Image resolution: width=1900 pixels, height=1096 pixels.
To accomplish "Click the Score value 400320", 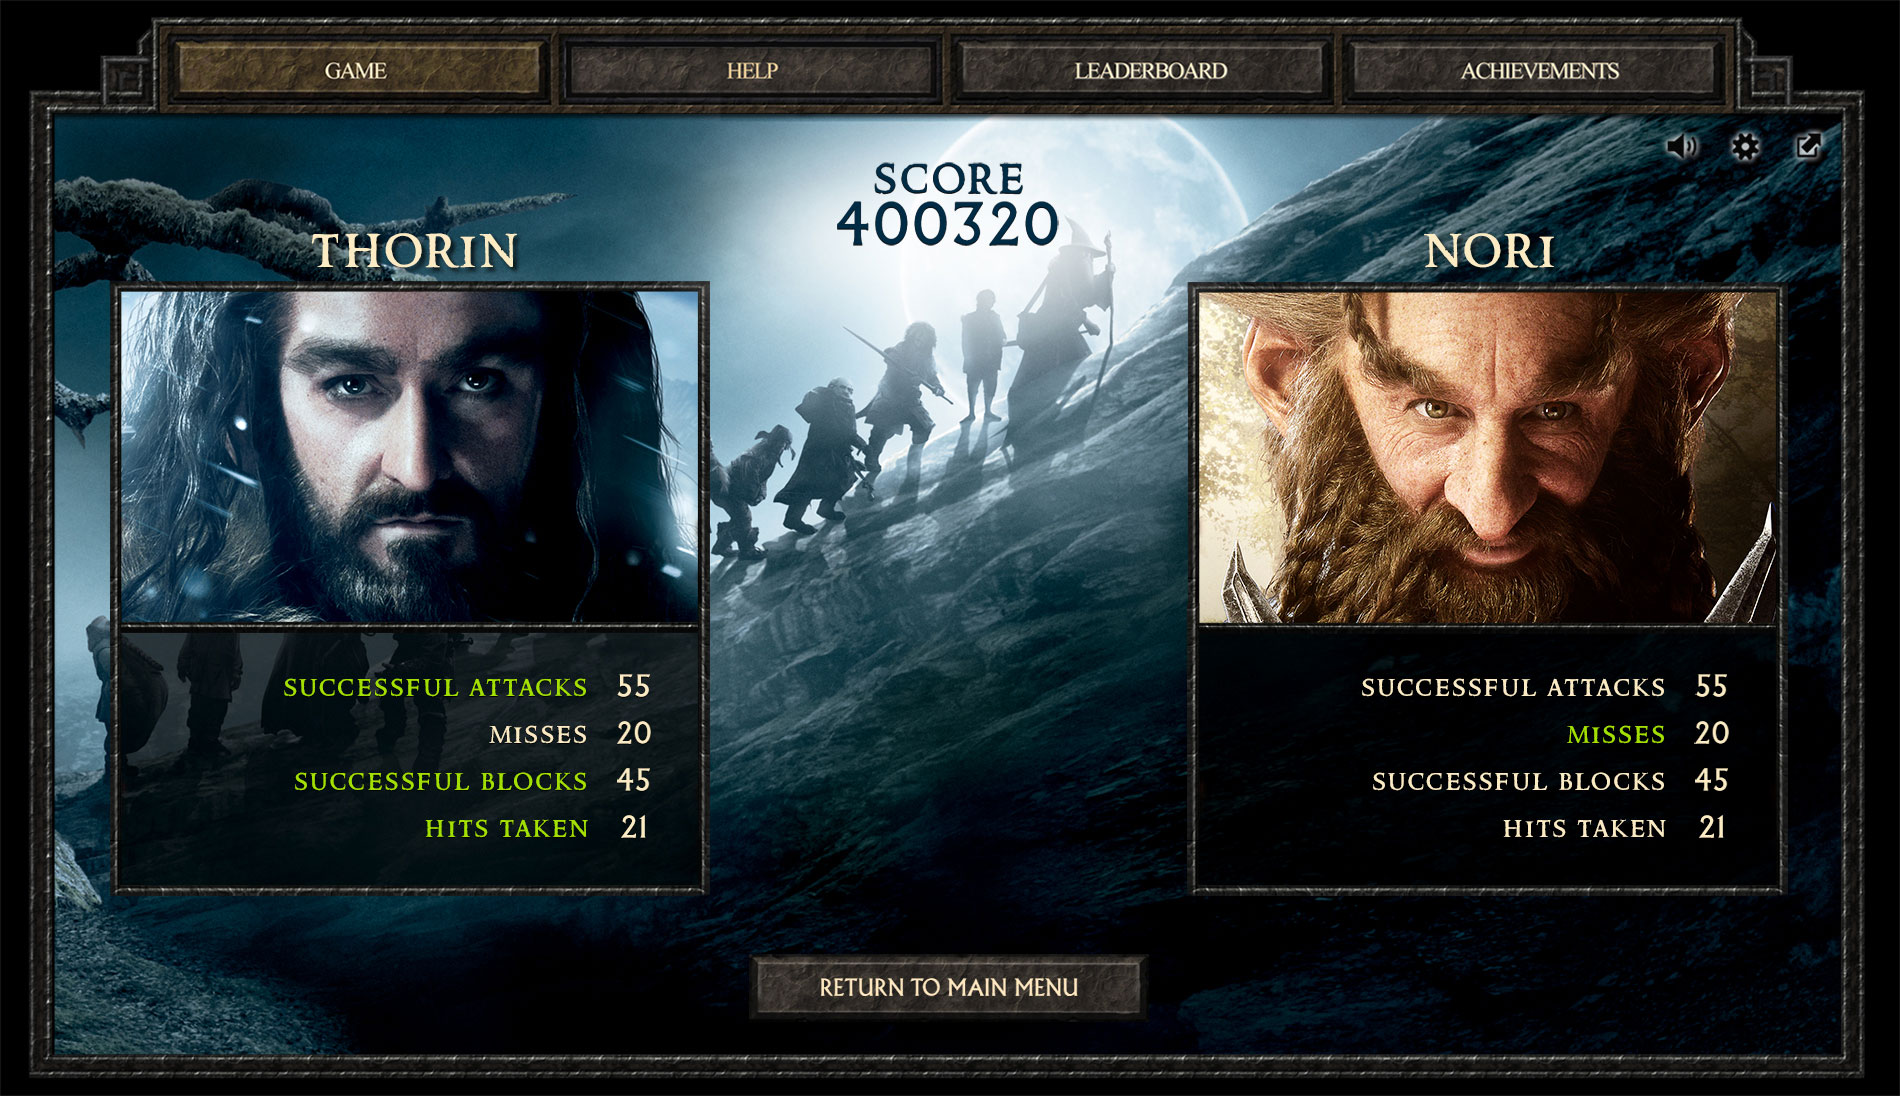I will click(948, 224).
